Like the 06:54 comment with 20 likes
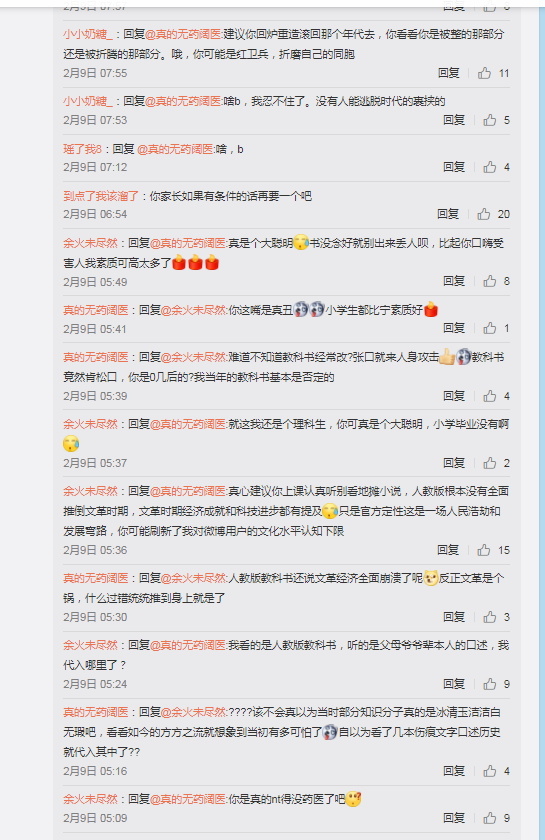Viewport: 545px width, 840px height. point(484,214)
